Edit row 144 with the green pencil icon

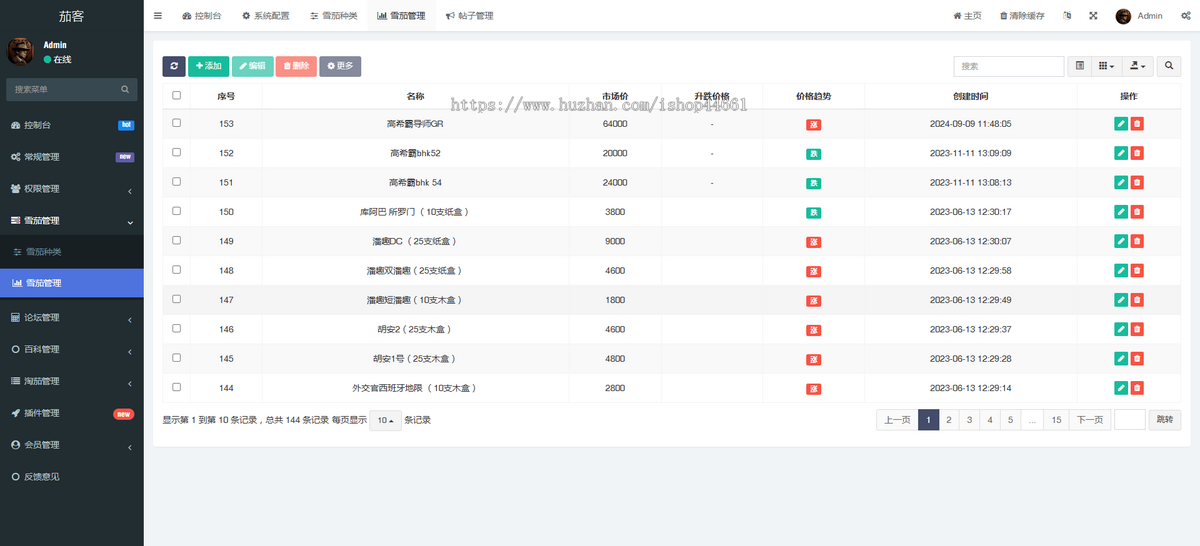coord(1121,388)
